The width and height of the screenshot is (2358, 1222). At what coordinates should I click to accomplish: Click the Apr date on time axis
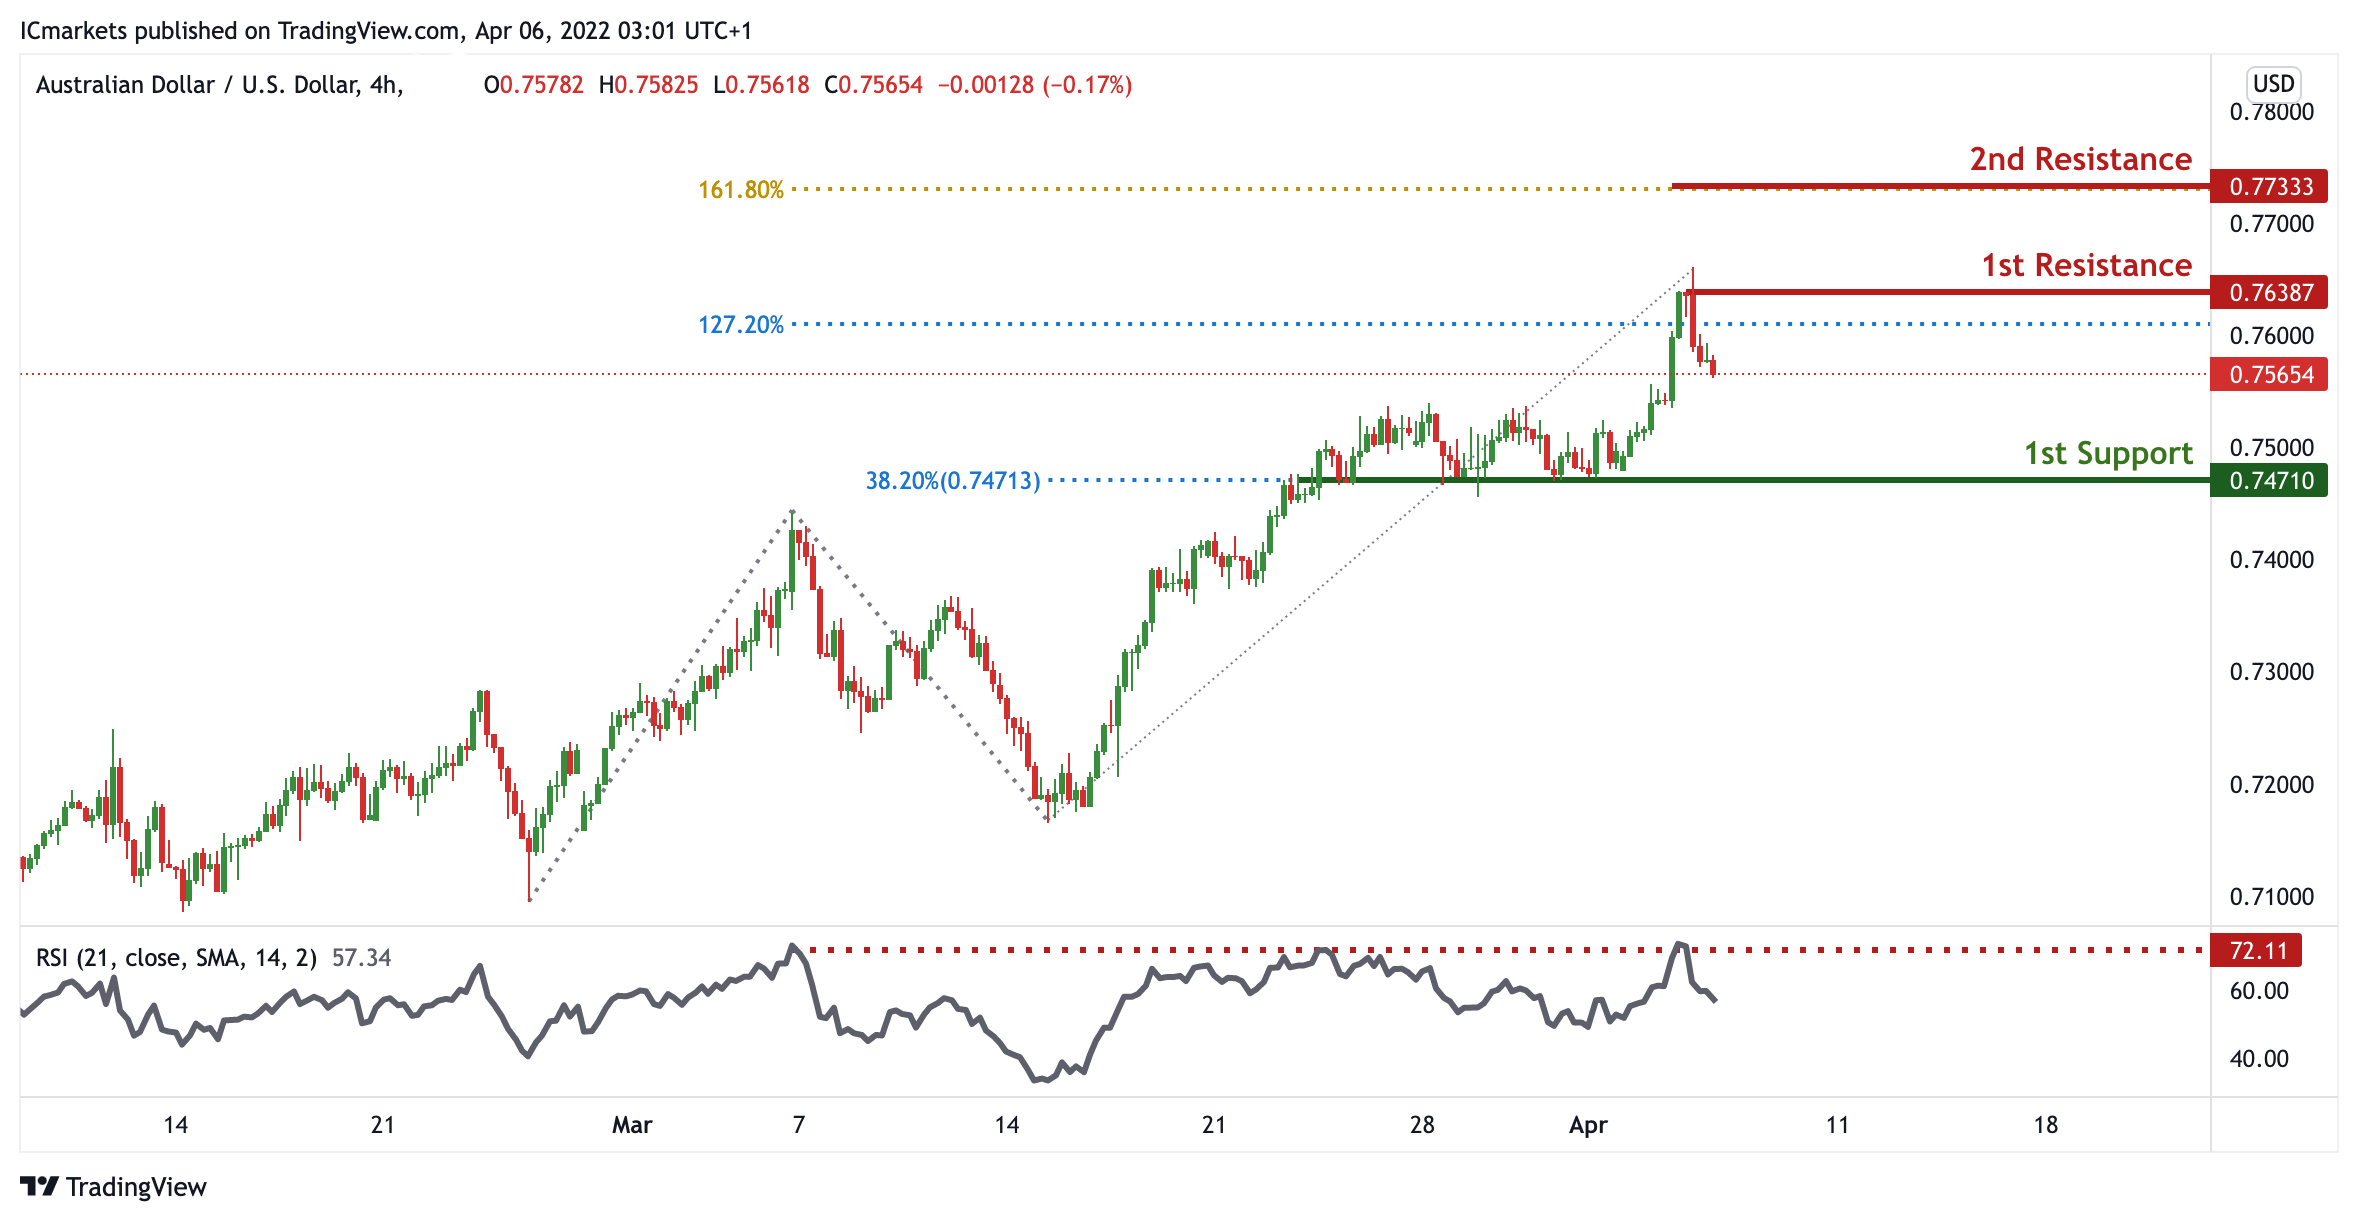click(1587, 1125)
